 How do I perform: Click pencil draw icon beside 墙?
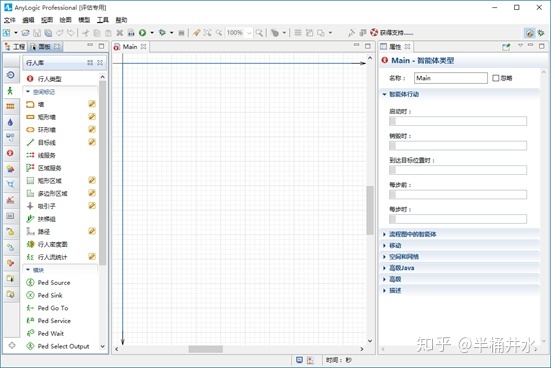[x=92, y=104]
